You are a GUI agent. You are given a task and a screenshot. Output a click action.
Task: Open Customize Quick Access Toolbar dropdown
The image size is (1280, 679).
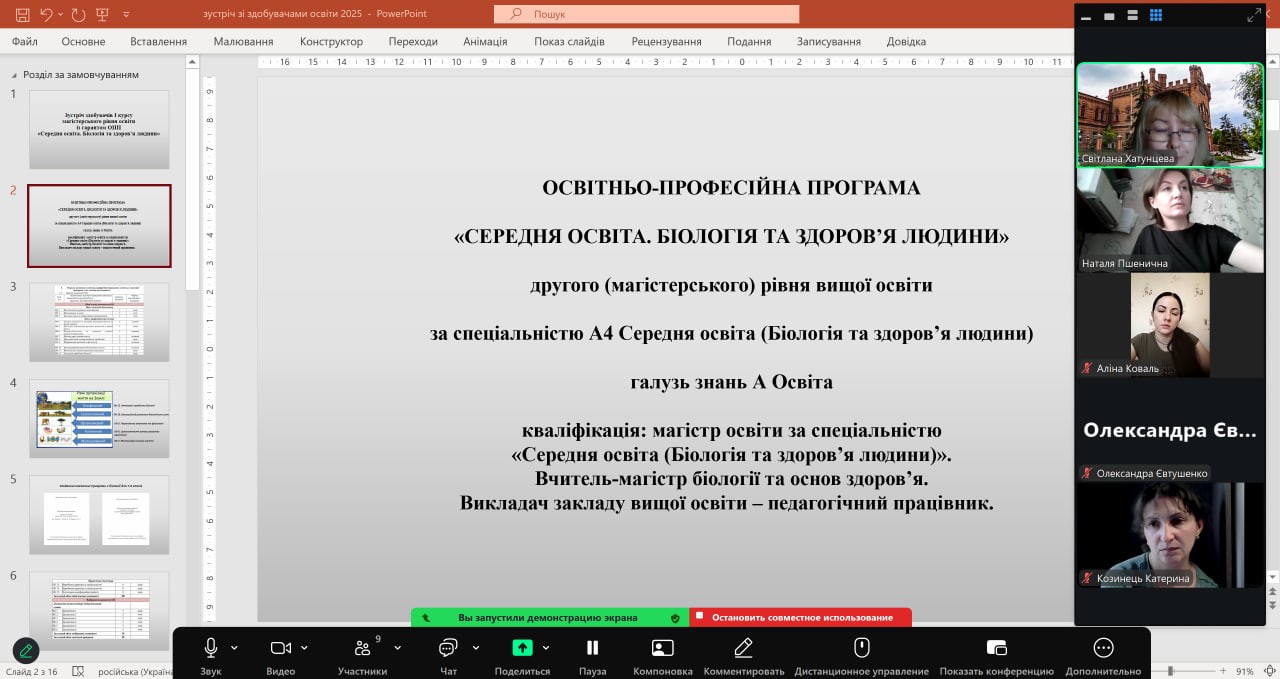coord(125,15)
